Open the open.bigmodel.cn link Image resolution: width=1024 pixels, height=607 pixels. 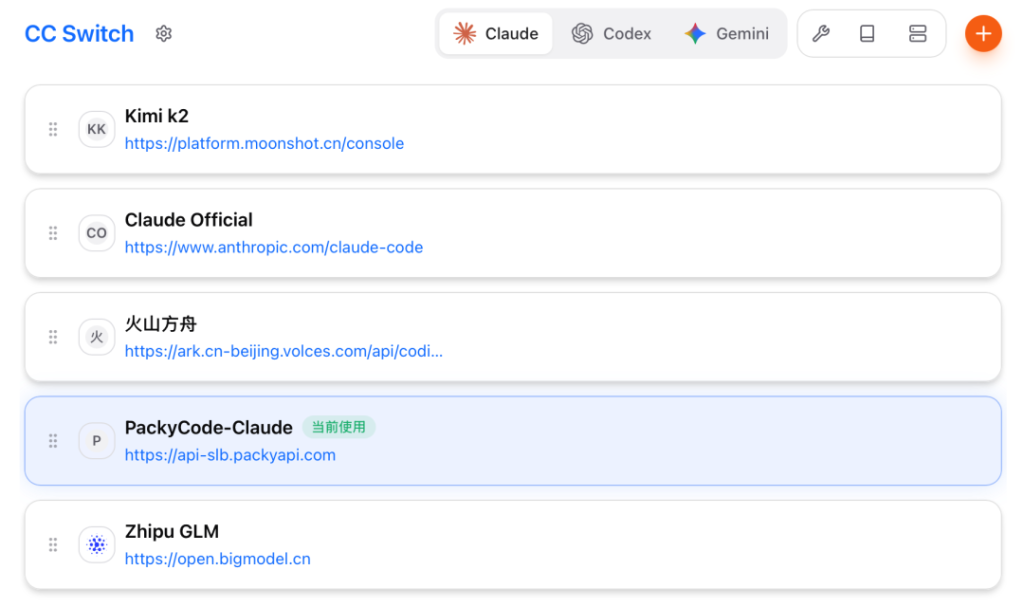click(217, 559)
